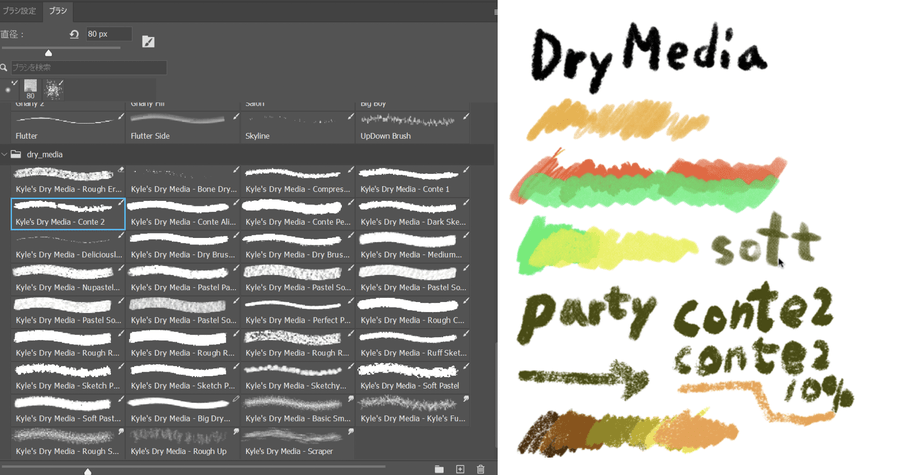Screen dimensions: 900x475
Task: Pick the recent brush thumbnail labeled 80
Action: click(x=30, y=89)
